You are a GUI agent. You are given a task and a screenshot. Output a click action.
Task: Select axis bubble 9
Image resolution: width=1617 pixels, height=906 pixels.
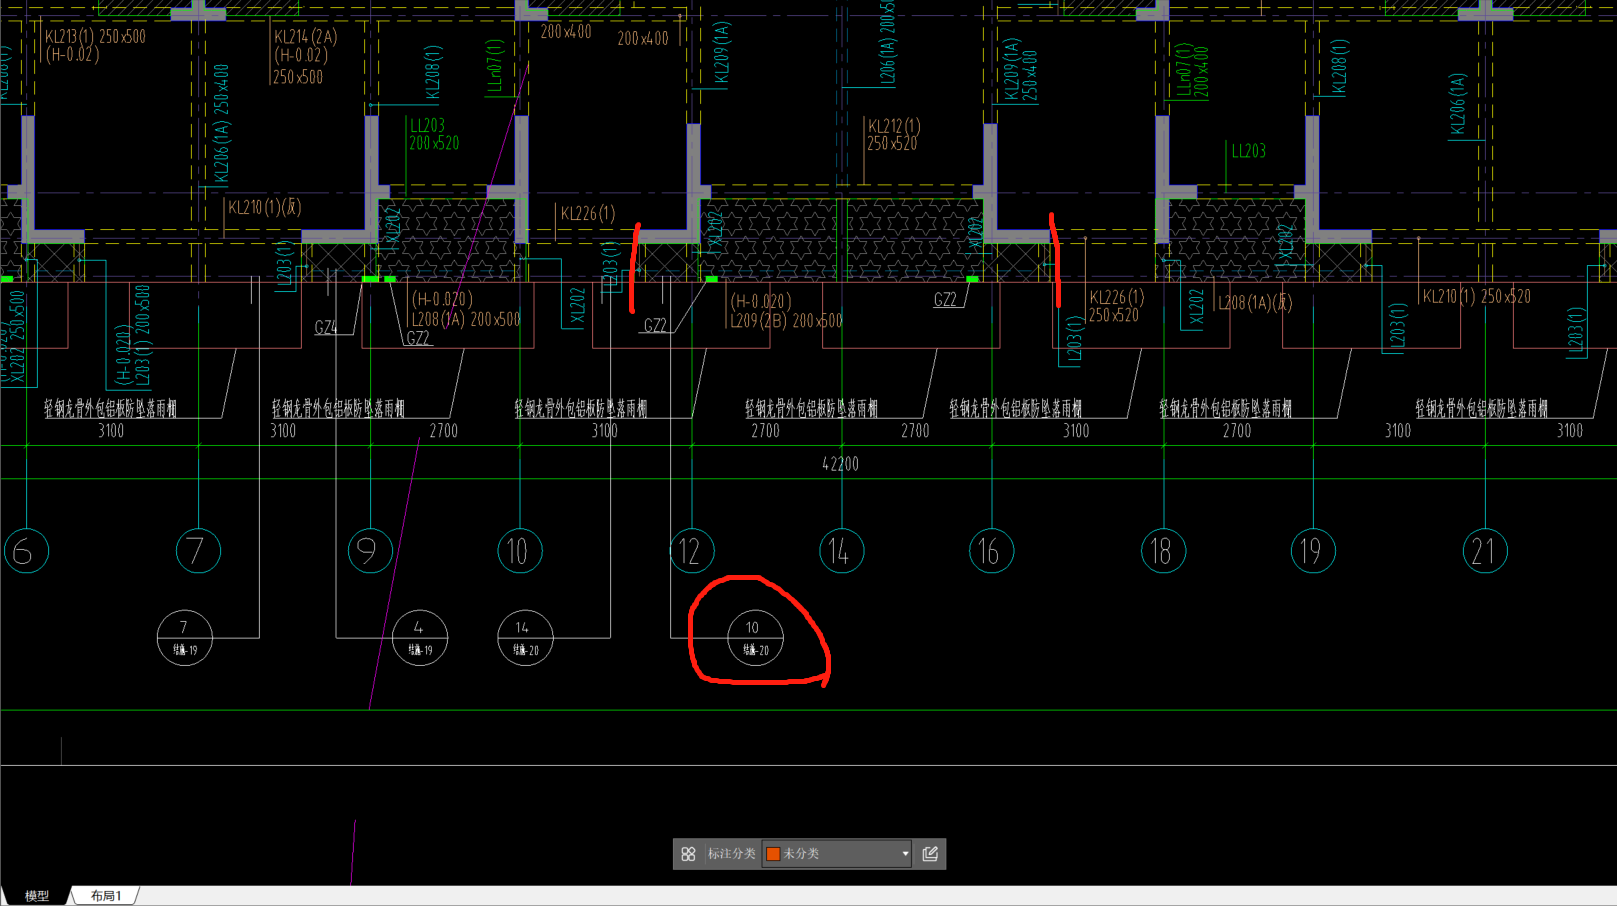coord(369,551)
